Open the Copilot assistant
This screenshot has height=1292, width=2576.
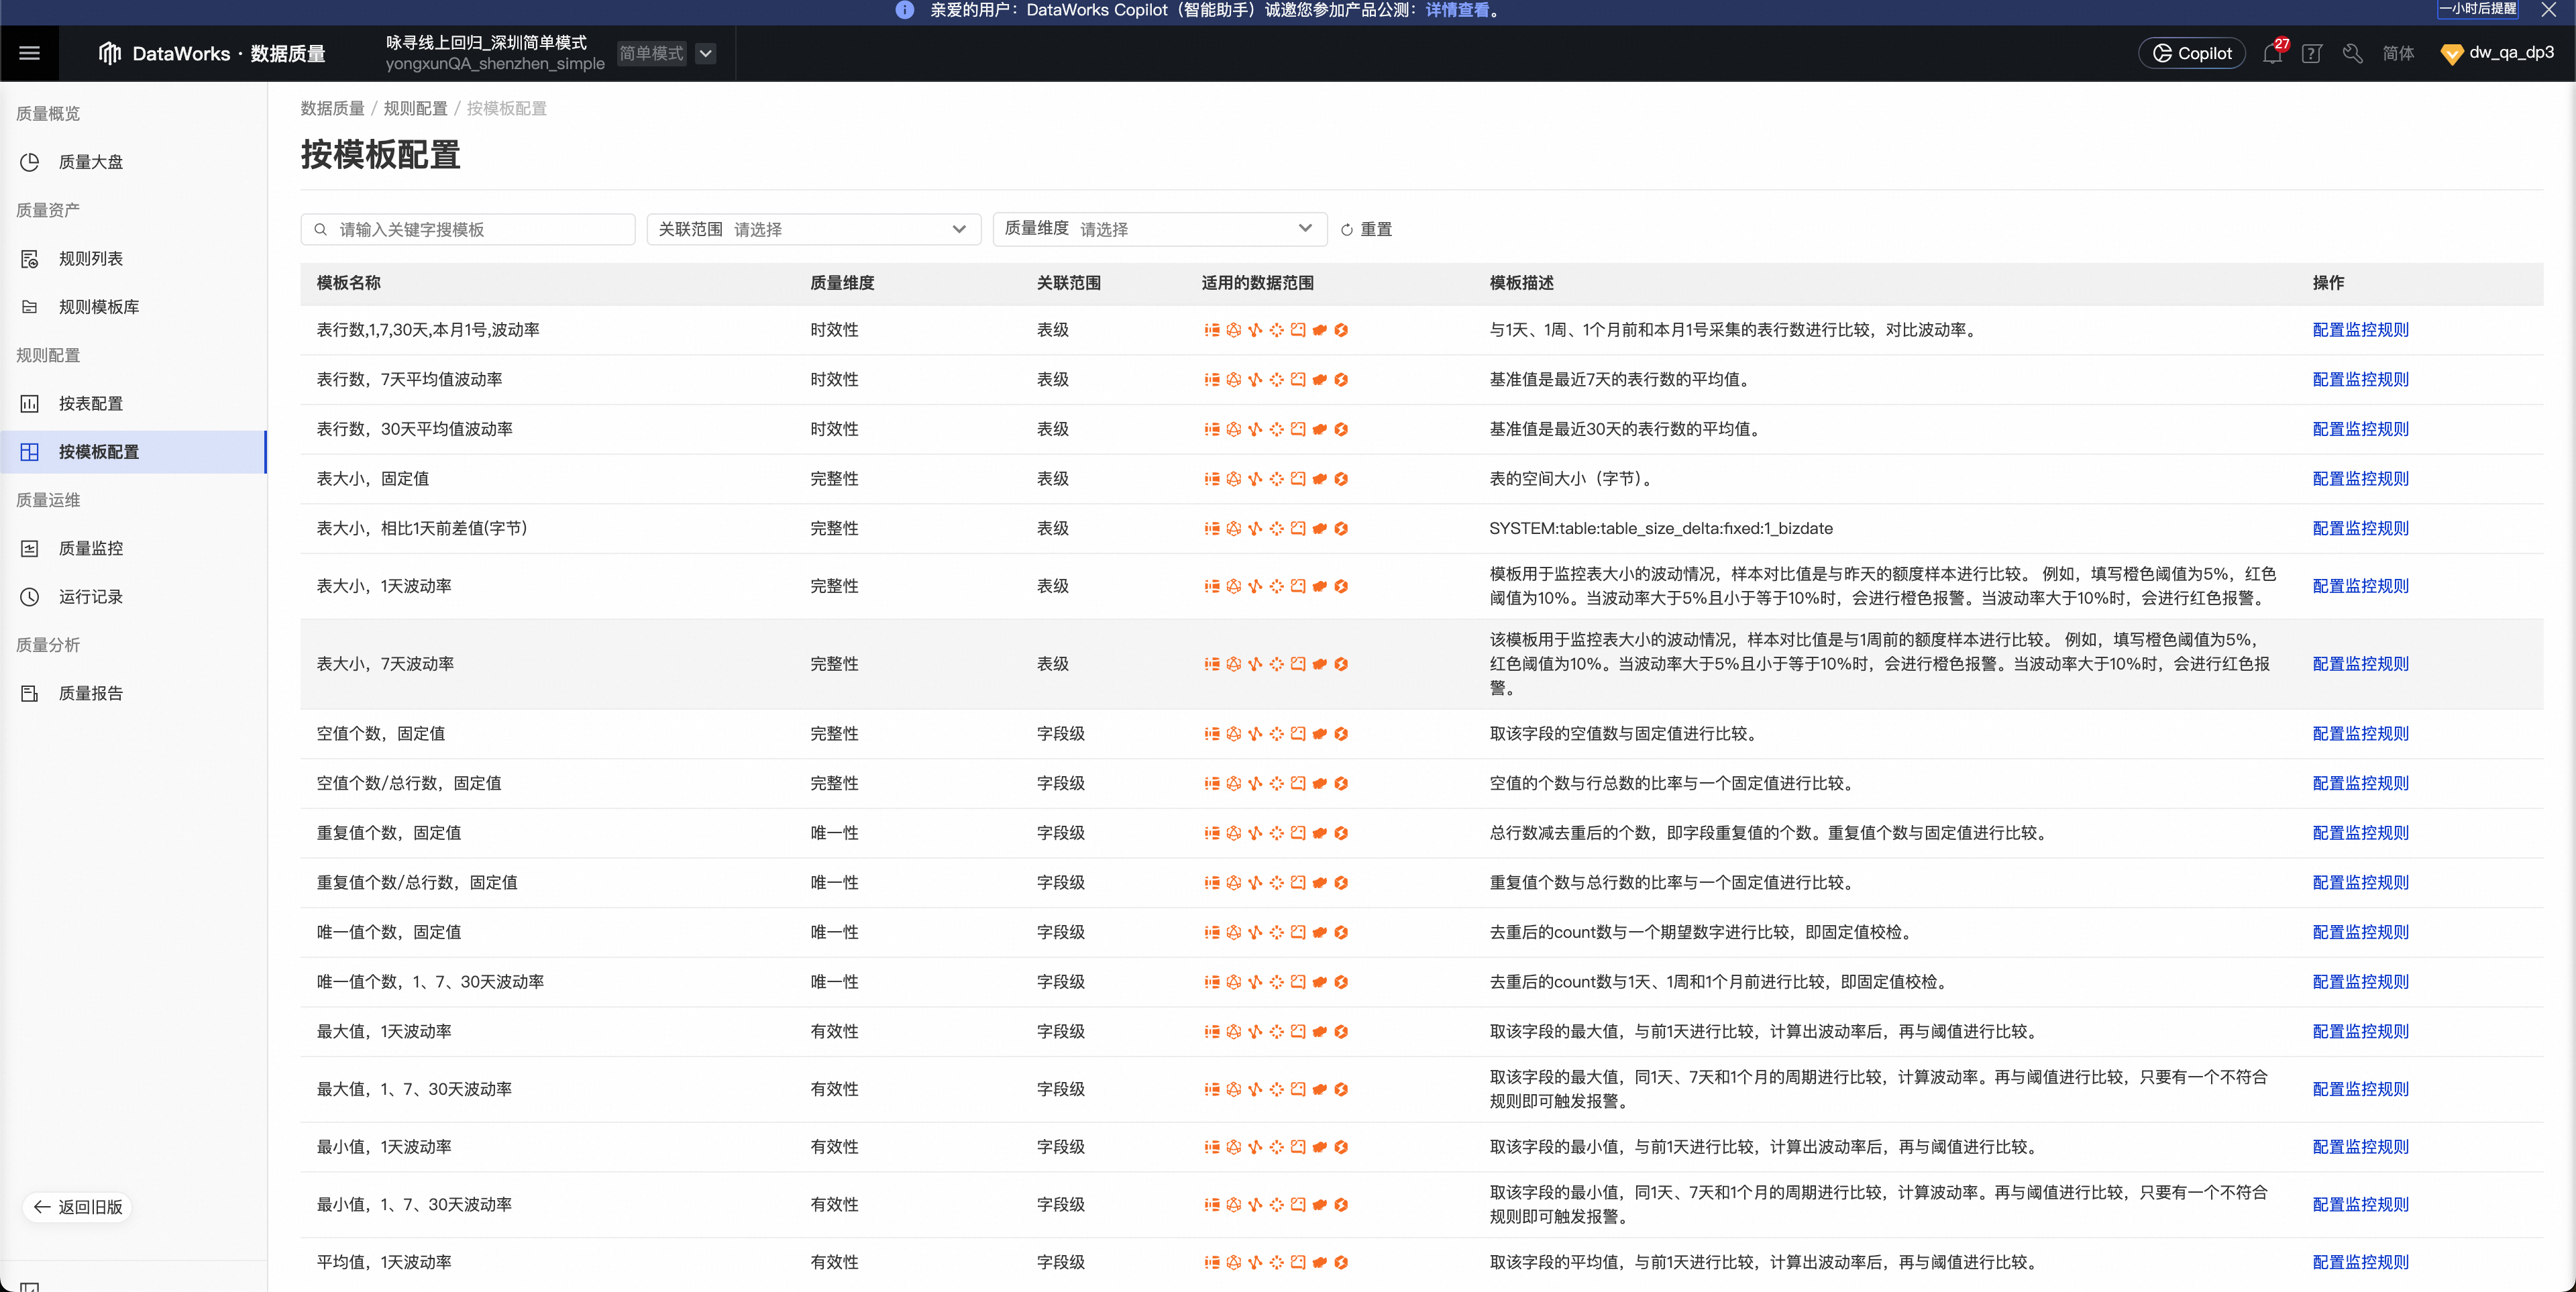(x=2191, y=54)
